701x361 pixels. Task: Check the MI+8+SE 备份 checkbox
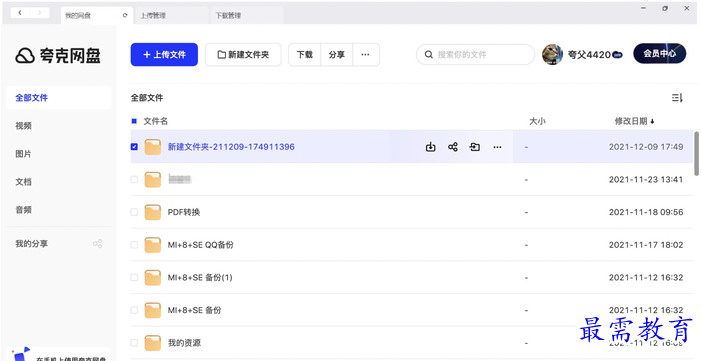[x=134, y=310]
